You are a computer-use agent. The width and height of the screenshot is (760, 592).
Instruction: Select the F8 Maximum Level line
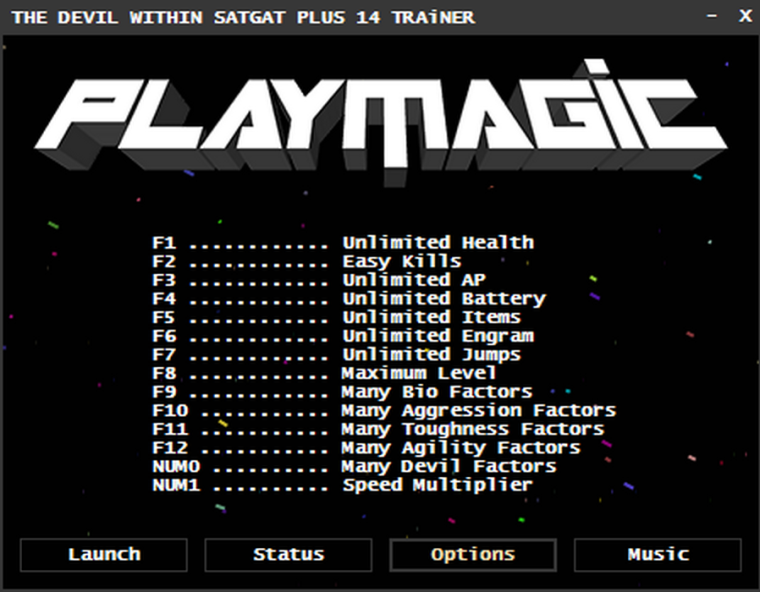[x=325, y=373]
